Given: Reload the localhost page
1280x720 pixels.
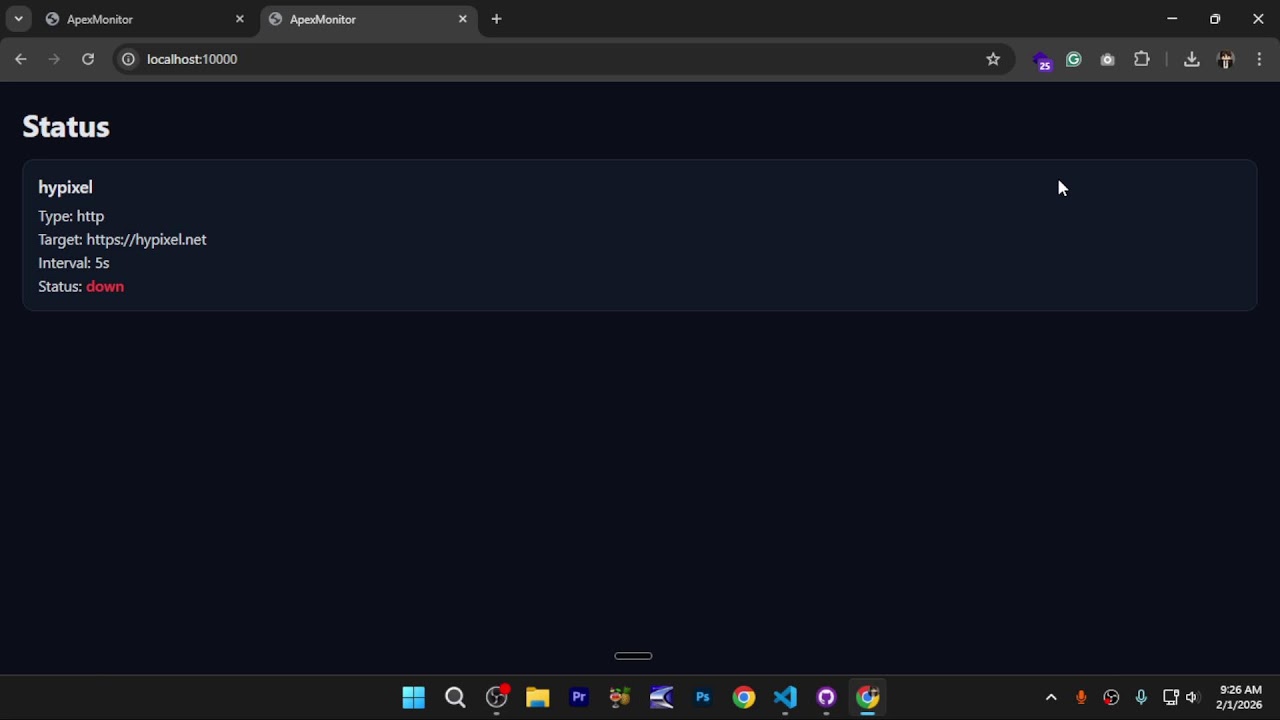Looking at the screenshot, I should point(88,59).
